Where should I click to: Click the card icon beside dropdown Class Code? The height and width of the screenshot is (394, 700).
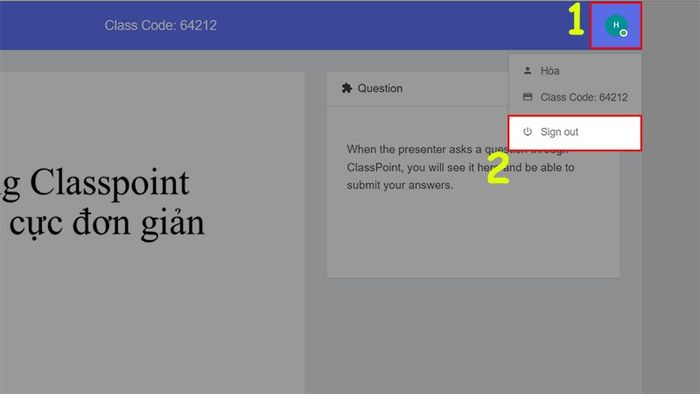[528, 97]
